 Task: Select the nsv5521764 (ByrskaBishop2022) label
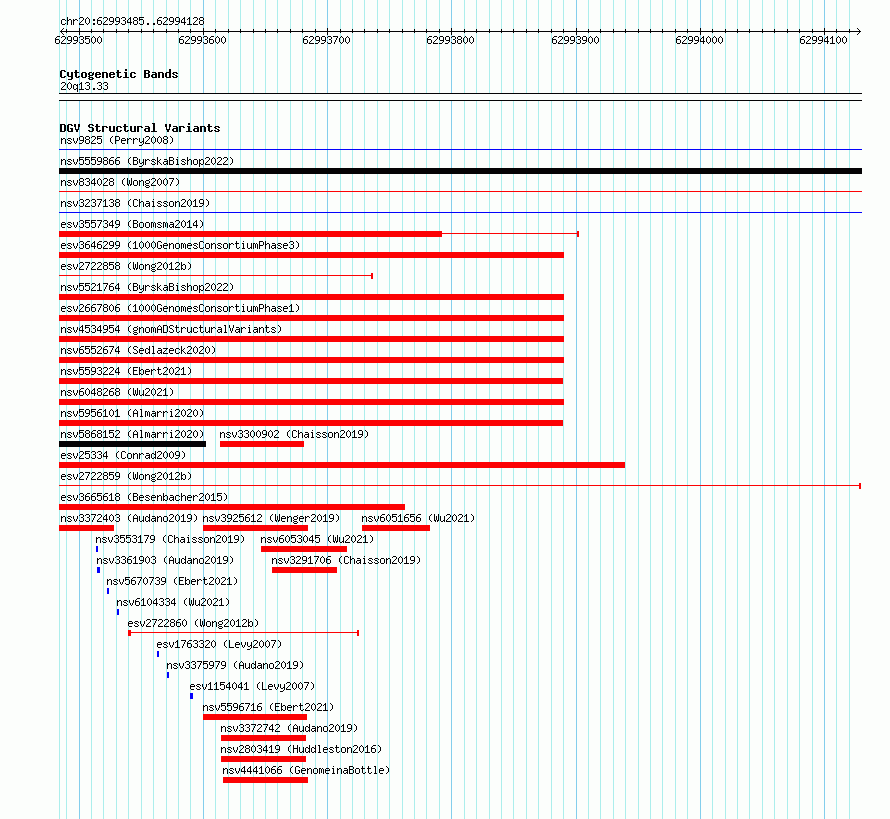[147, 287]
